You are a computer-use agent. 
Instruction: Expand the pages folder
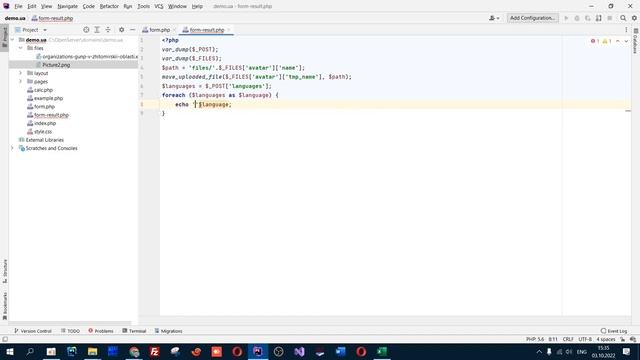pyautogui.click(x=20, y=82)
